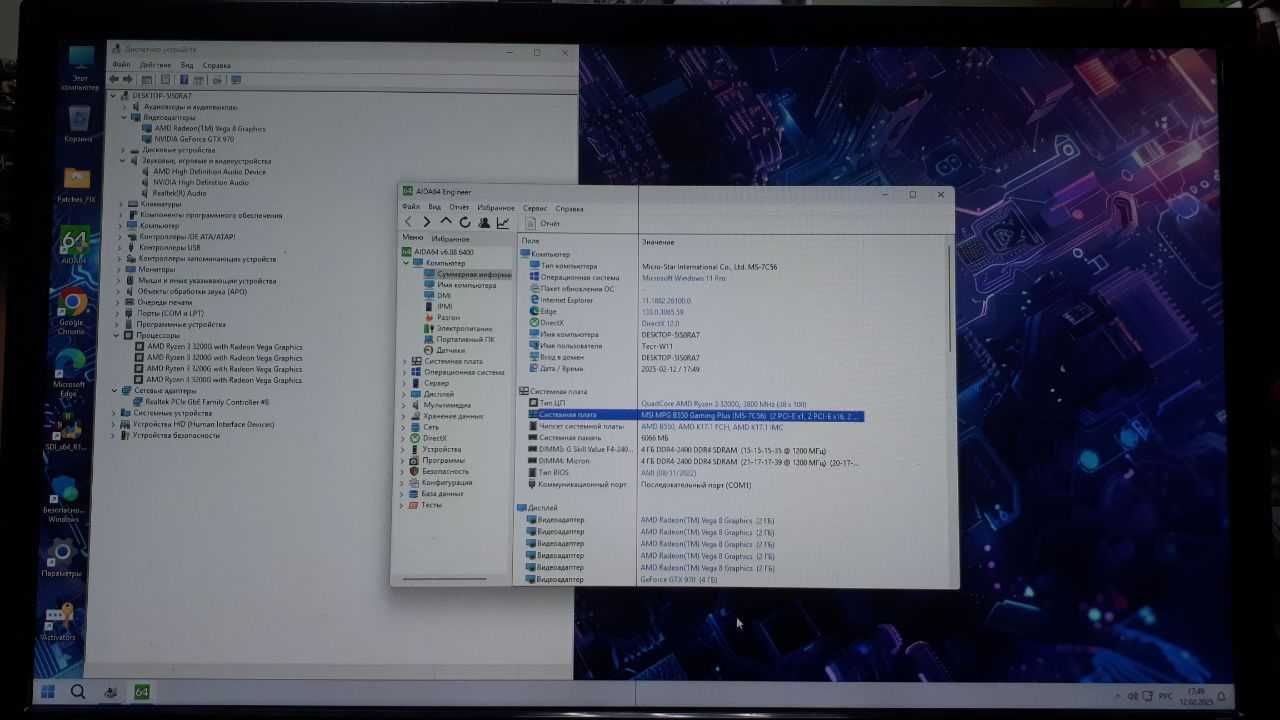This screenshot has height=720, width=1280.
Task: Click the AIDA64 graph chart toolbar icon
Action: tap(503, 222)
